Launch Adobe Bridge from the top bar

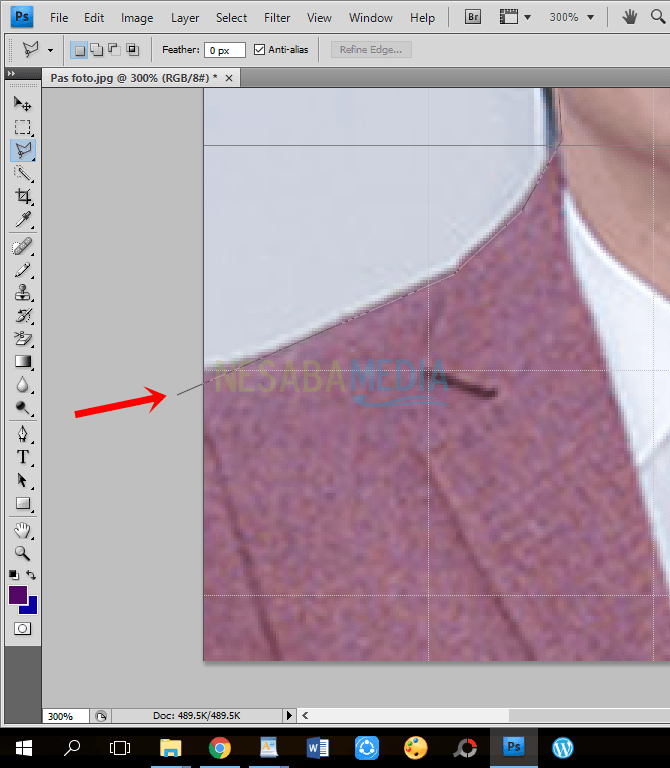pos(473,17)
